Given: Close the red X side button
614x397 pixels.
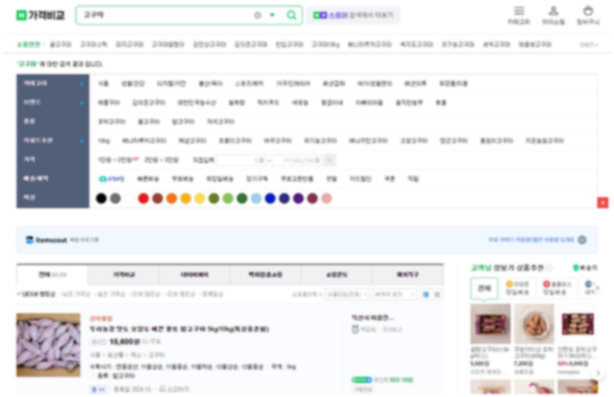Looking at the screenshot, I should (603, 203).
